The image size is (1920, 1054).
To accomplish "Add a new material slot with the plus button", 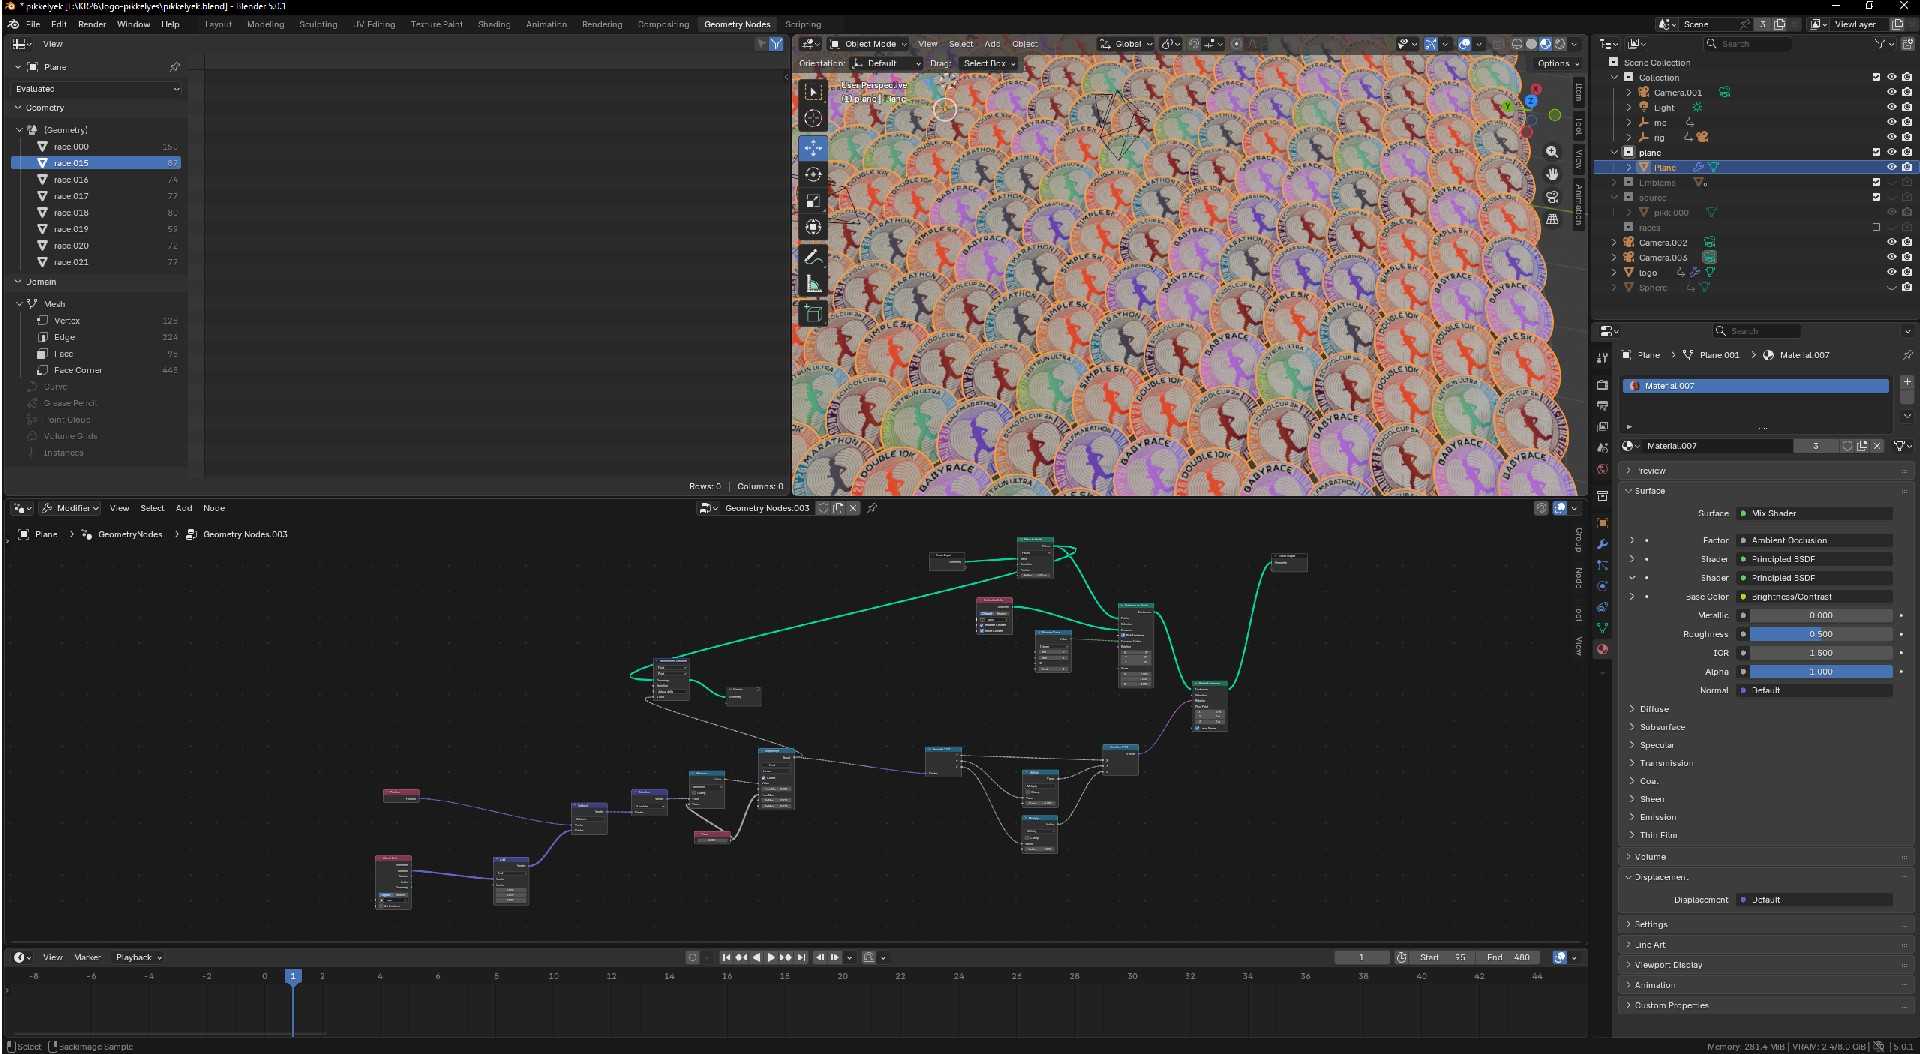I will (x=1908, y=381).
